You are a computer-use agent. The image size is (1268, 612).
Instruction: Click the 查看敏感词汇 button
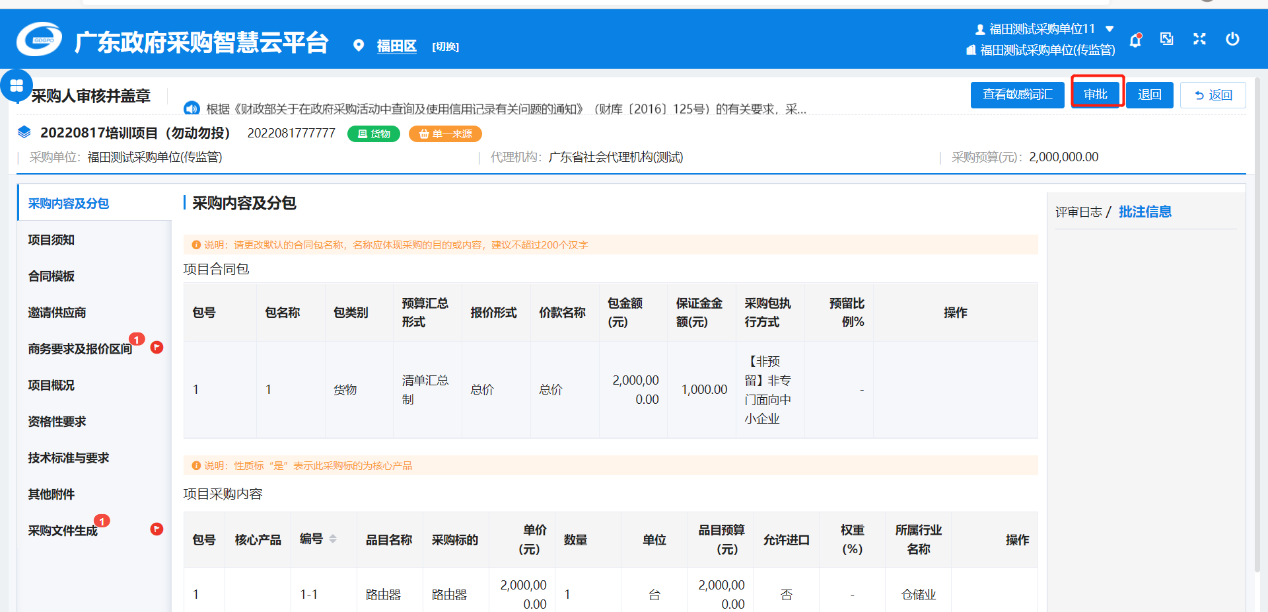[1018, 95]
